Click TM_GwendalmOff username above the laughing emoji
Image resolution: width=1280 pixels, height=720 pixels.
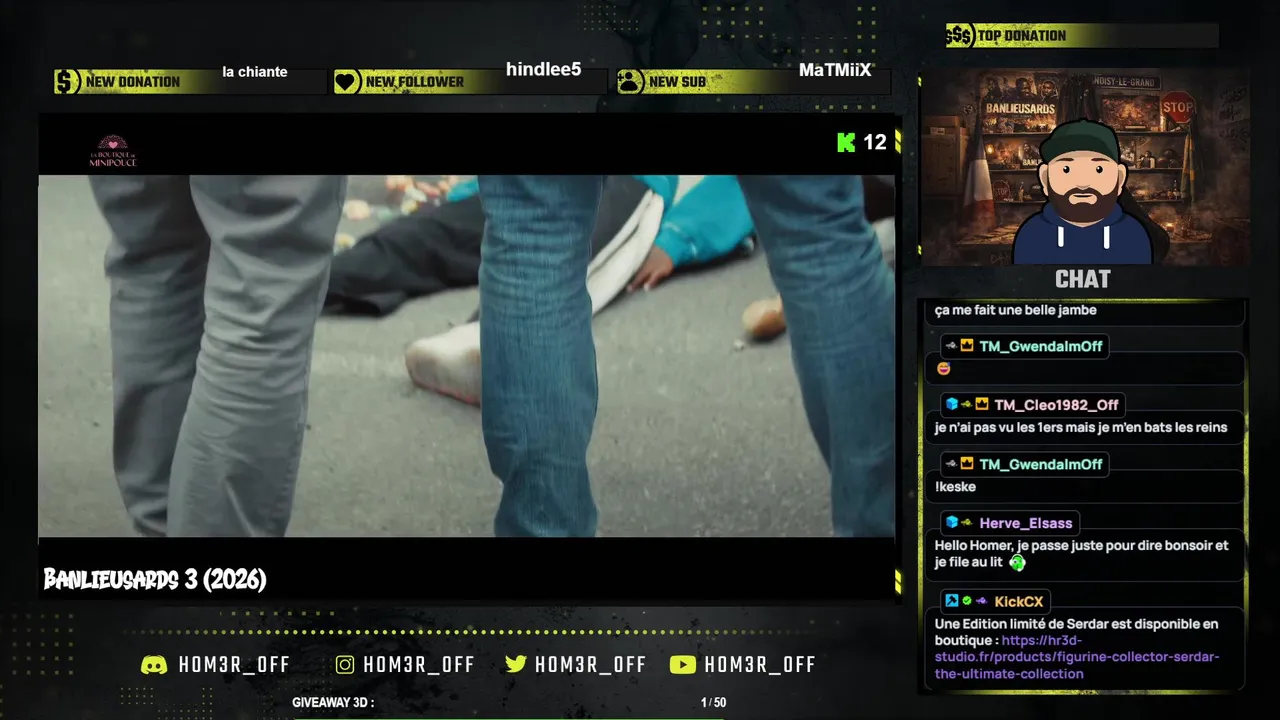1041,346
